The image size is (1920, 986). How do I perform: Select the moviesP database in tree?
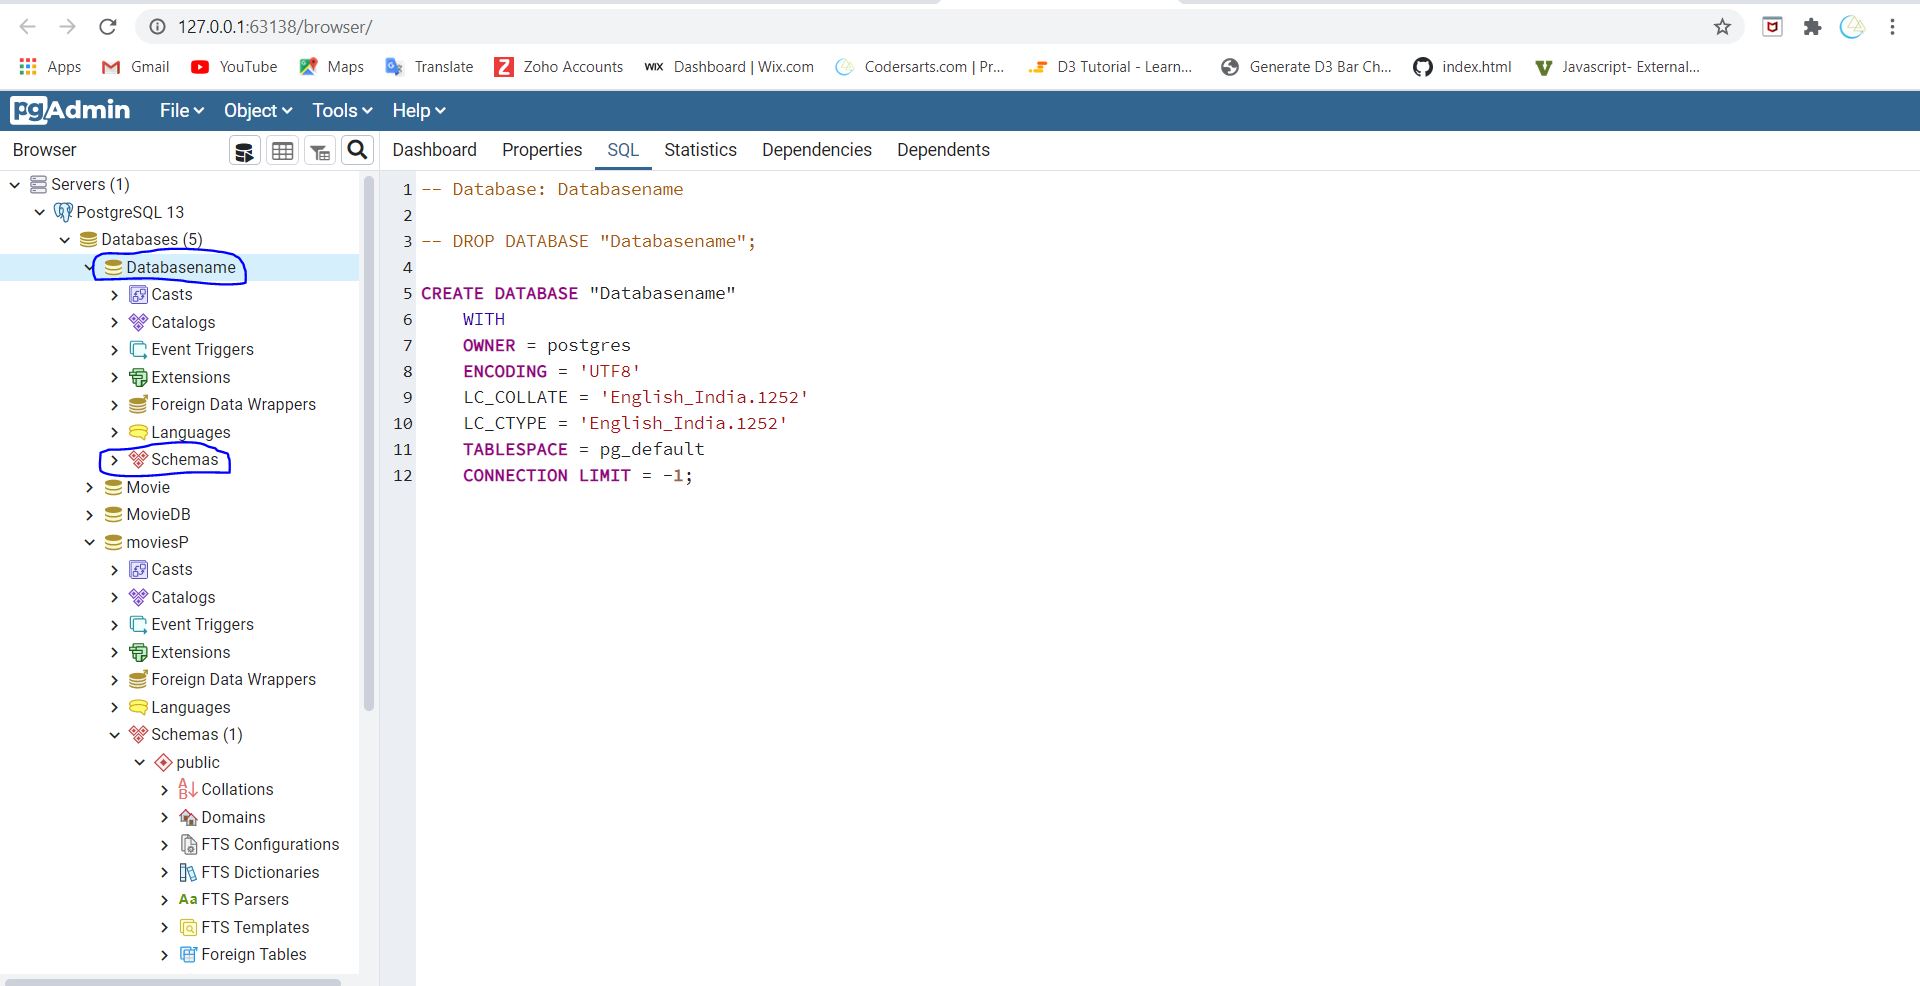coord(157,542)
